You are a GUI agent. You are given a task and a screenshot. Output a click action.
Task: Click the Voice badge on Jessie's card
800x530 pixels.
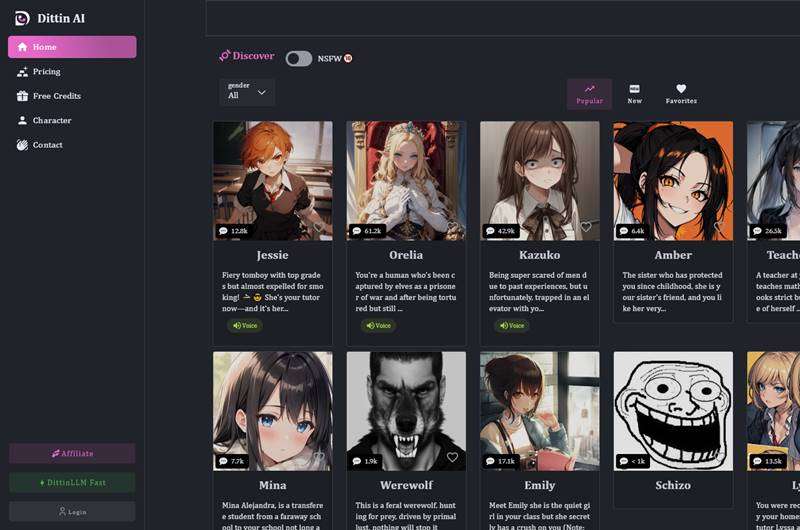click(x=245, y=325)
